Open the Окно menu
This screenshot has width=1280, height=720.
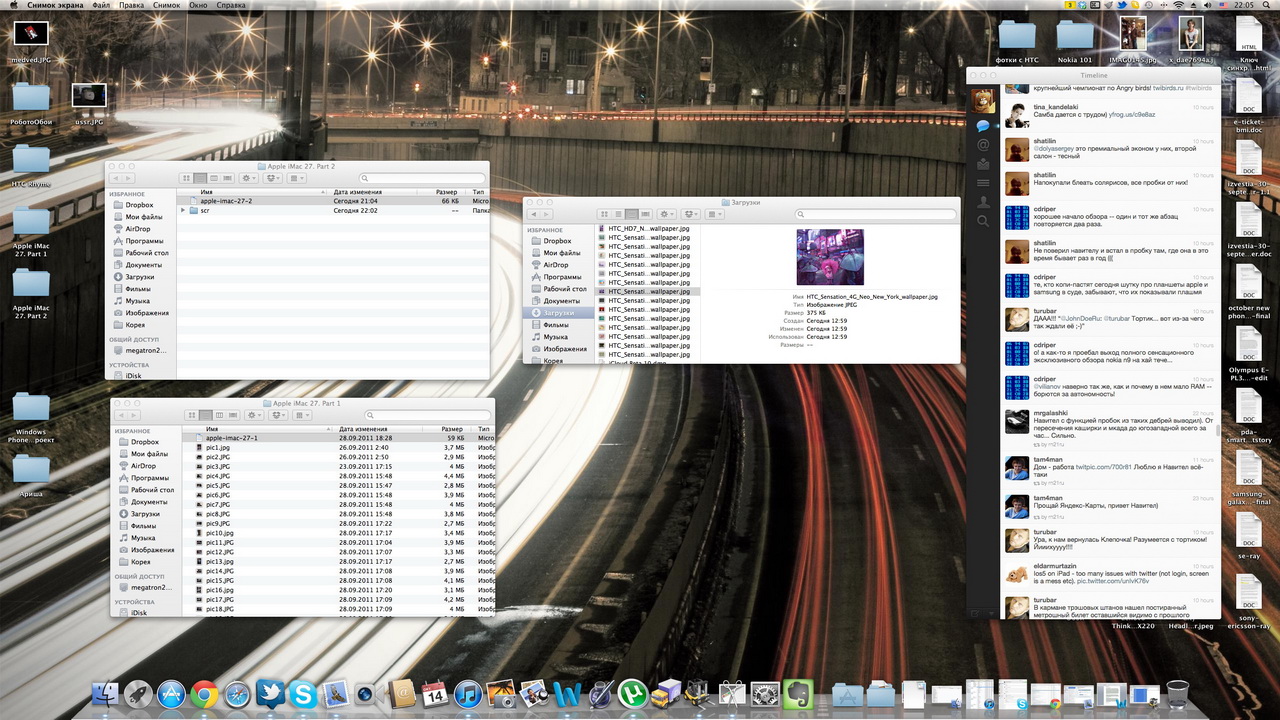[199, 5]
